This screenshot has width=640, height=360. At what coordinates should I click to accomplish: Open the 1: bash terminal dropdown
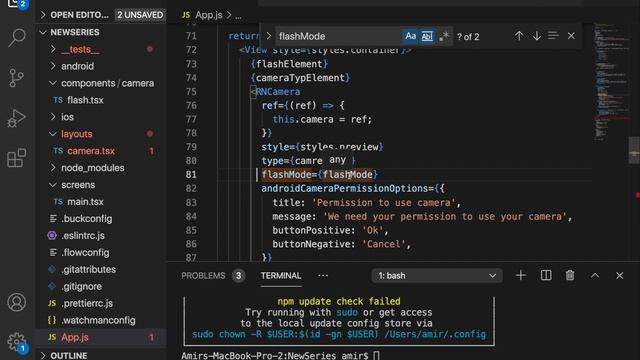coord(437,276)
